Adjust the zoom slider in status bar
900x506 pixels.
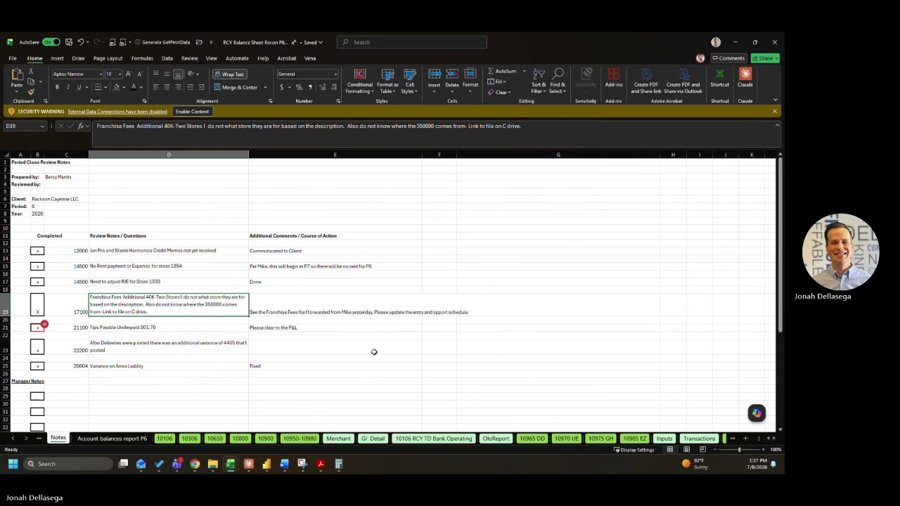coord(739,450)
